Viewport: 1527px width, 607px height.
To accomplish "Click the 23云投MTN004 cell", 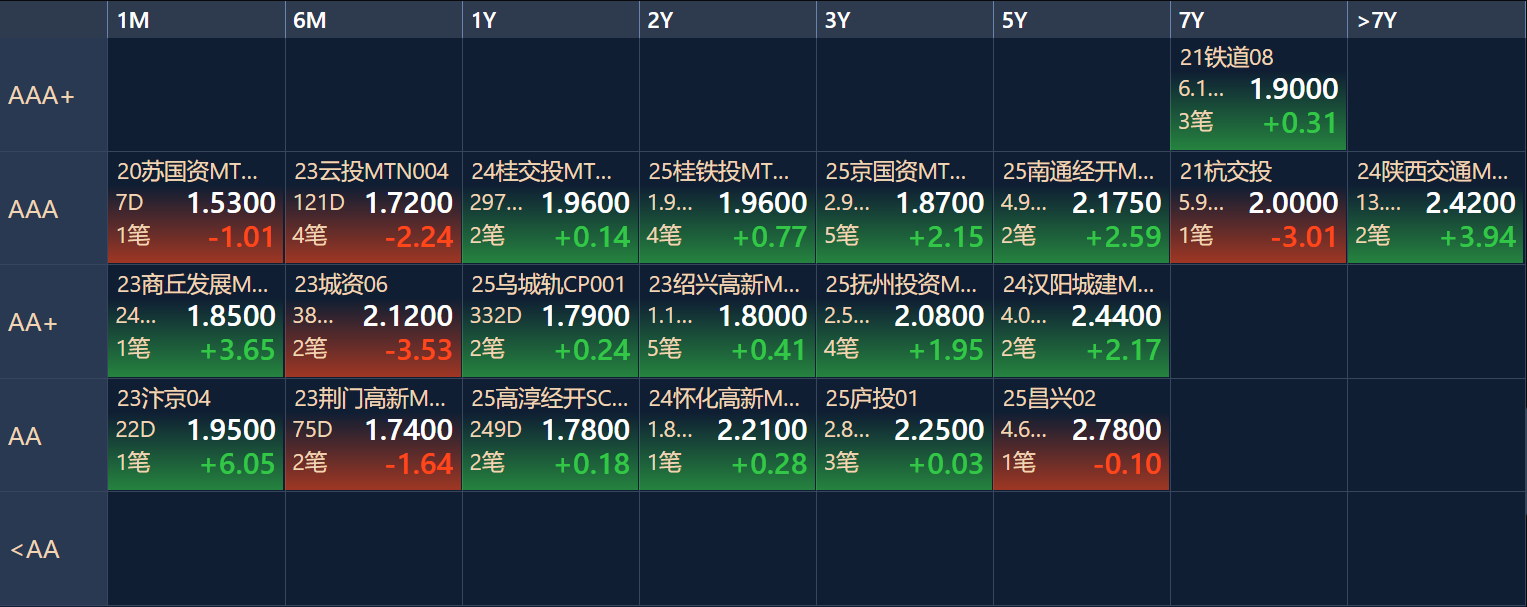I will 373,208.
